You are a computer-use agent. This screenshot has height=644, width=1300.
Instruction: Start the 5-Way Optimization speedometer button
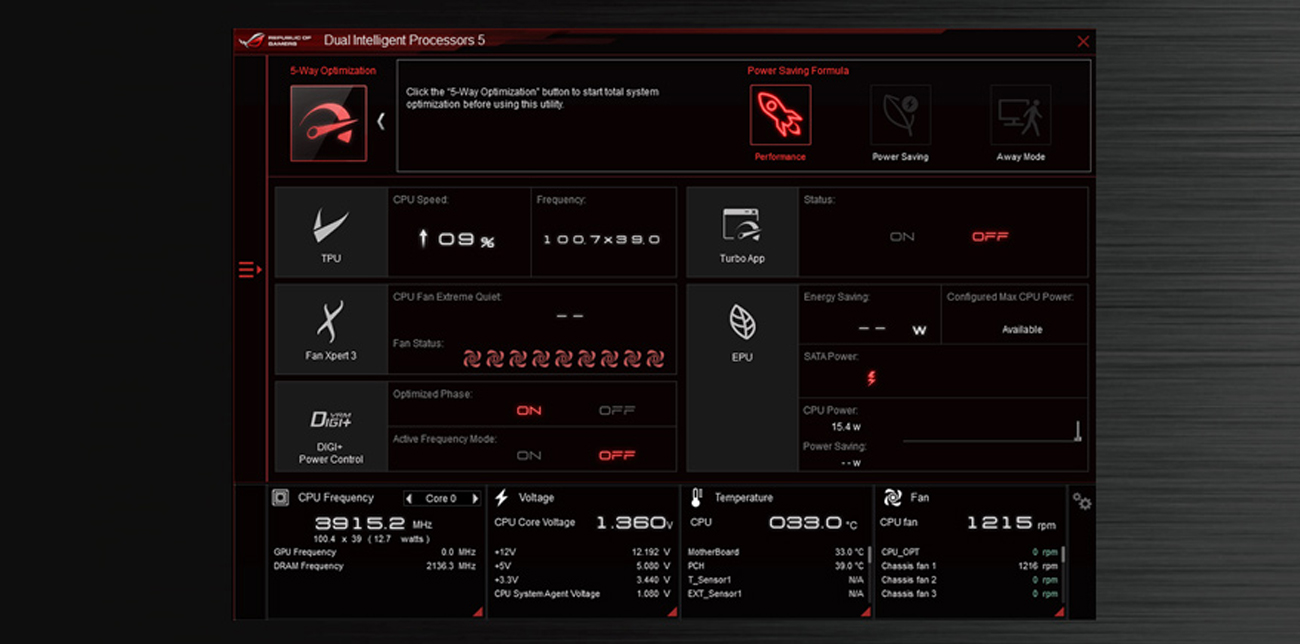[328, 123]
